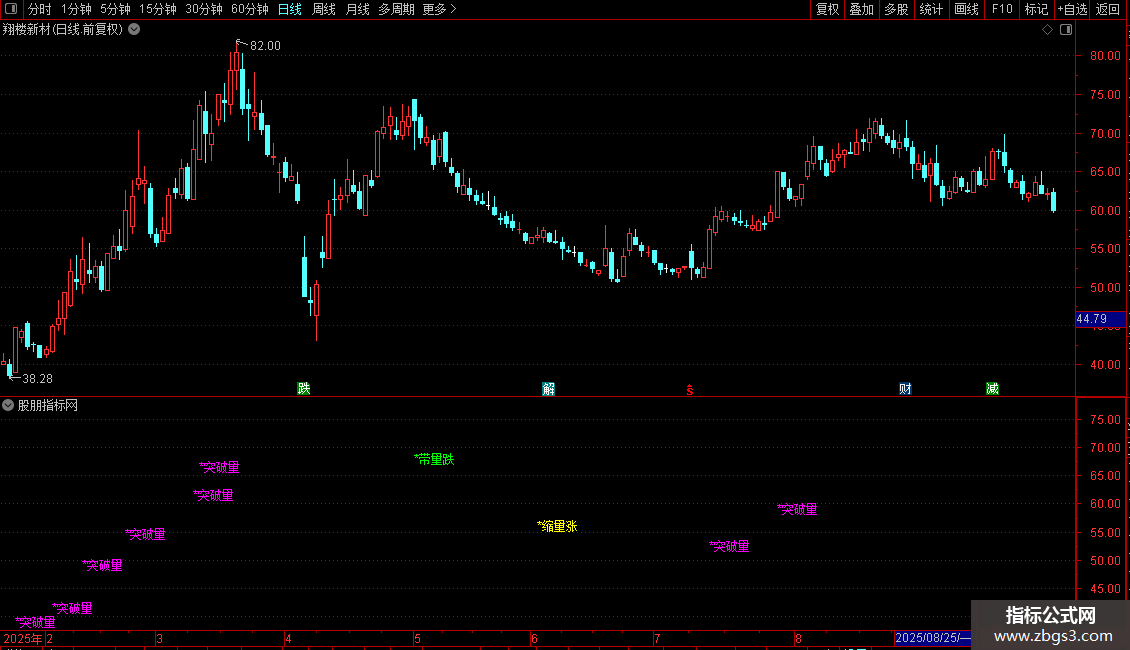1130x650 pixels.
Task: Click the 2025/08/25 date label
Action: pos(933,638)
